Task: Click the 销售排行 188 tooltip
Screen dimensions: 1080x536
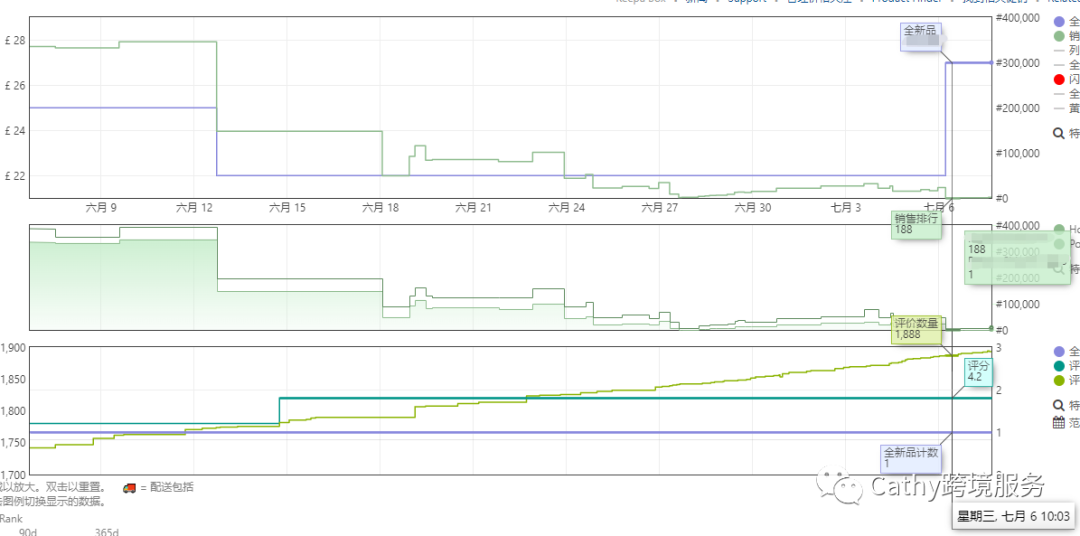Action: 915,225
